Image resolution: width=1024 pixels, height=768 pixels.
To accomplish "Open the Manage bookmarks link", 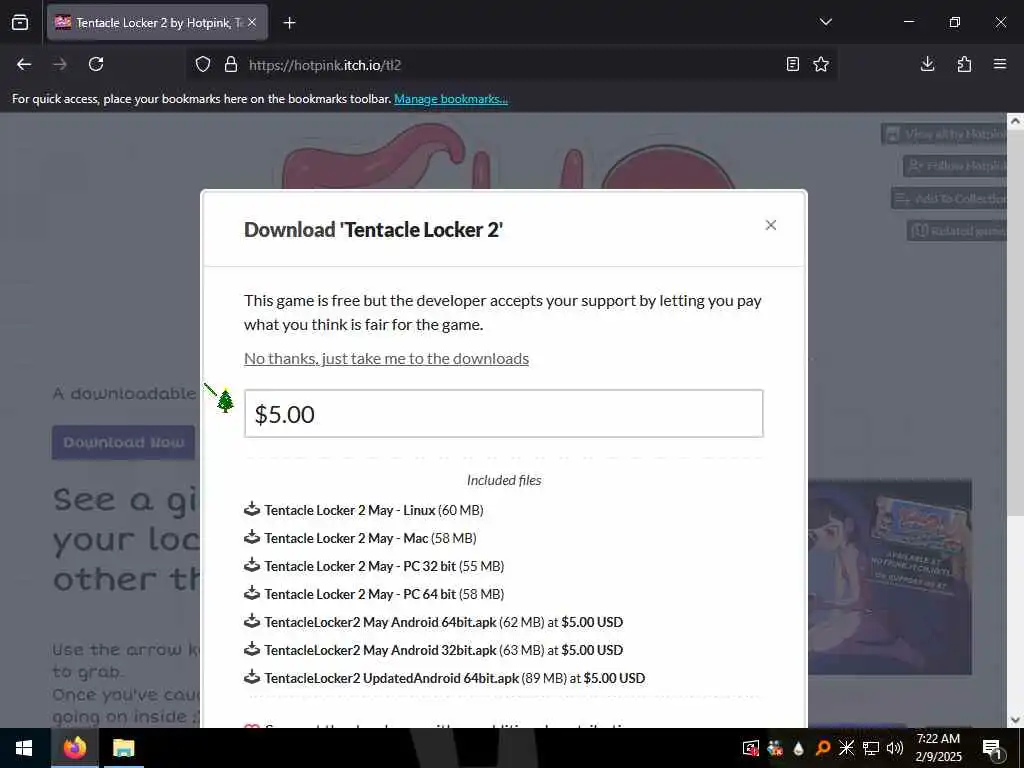I will point(451,99).
